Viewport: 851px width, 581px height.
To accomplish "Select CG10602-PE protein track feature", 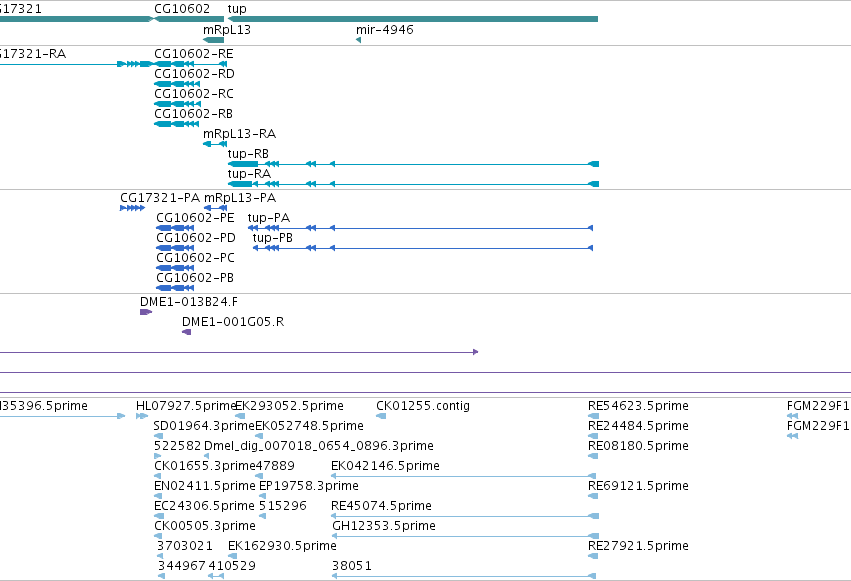I will [175, 228].
